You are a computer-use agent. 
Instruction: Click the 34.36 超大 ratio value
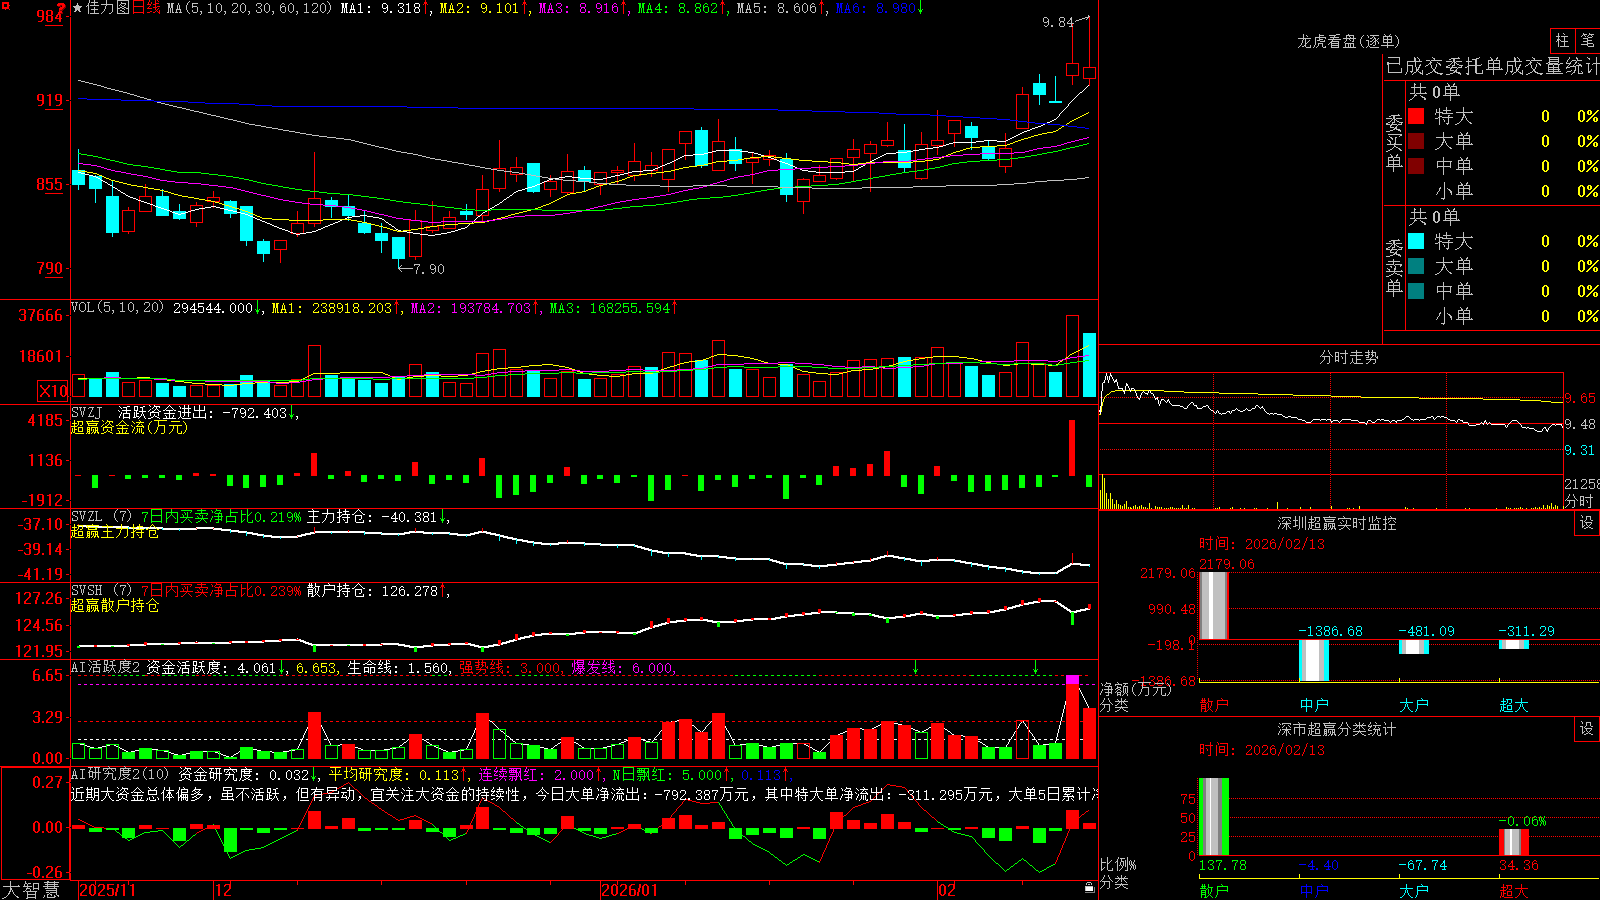coord(1519,865)
